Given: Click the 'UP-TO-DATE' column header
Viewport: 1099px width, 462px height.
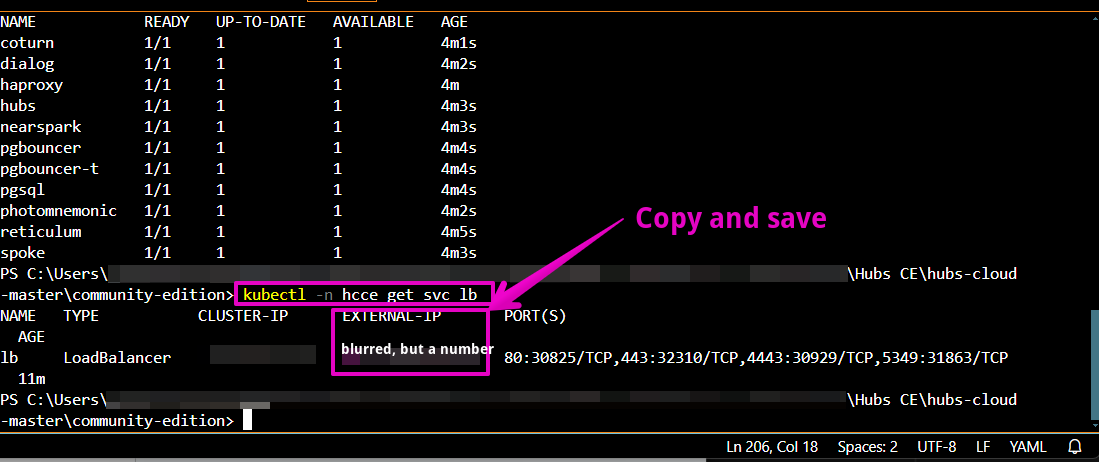Looking at the screenshot, I should pyautogui.click(x=261, y=22).
